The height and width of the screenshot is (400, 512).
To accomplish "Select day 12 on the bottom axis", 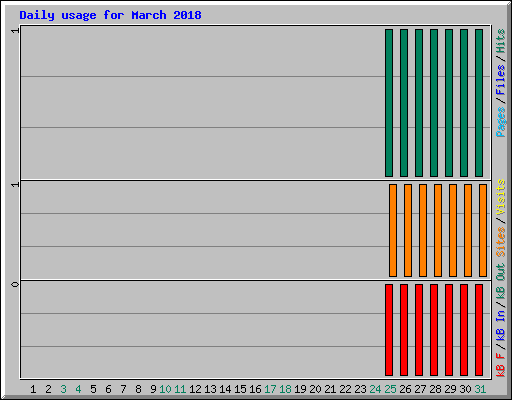I will 195,389.
